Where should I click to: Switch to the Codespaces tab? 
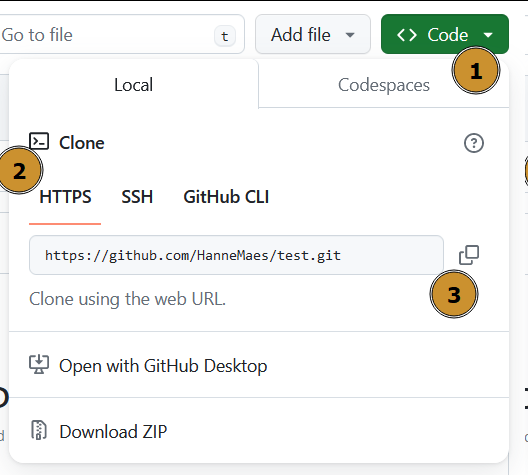click(x=384, y=84)
